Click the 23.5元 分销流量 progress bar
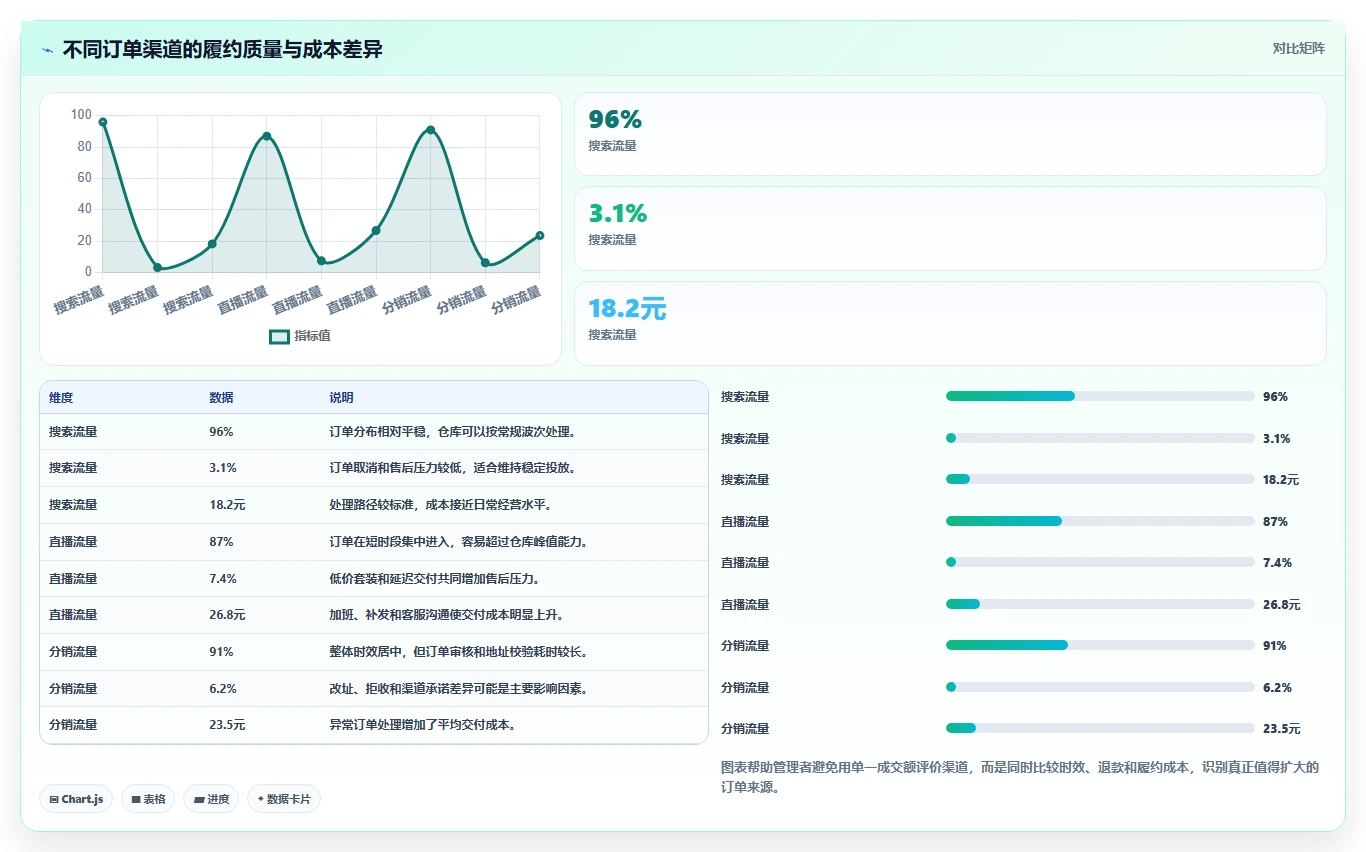Image resolution: width=1366 pixels, height=852 pixels. 1100,728
